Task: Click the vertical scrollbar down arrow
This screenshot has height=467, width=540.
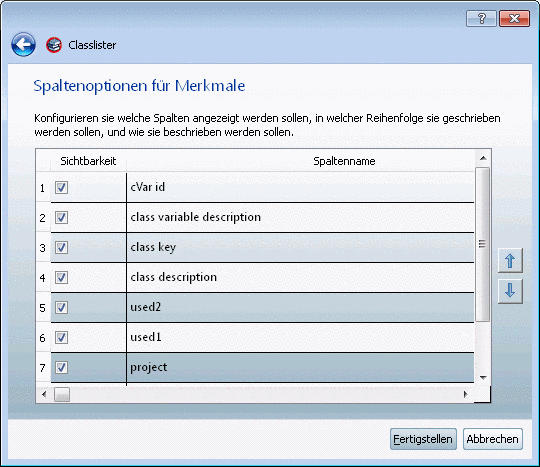Action: point(483,377)
